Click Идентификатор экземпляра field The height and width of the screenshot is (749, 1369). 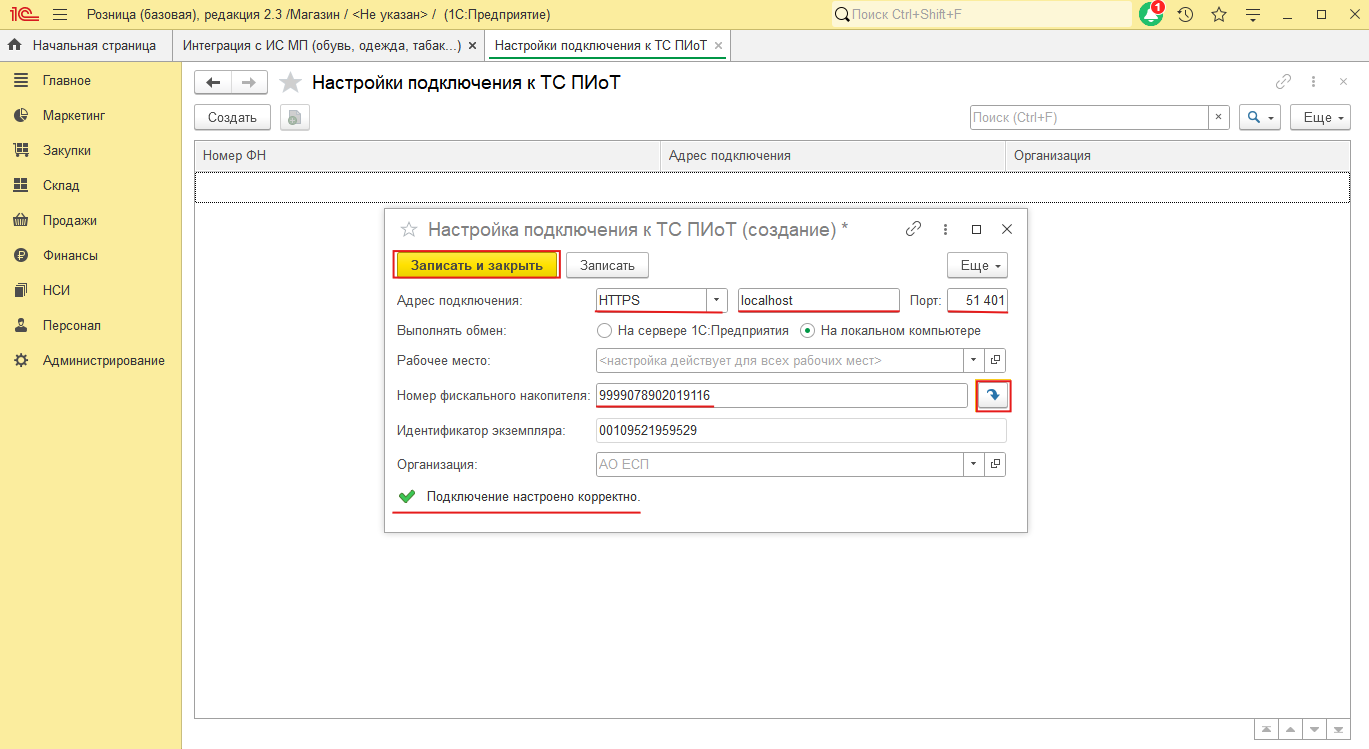pos(801,431)
